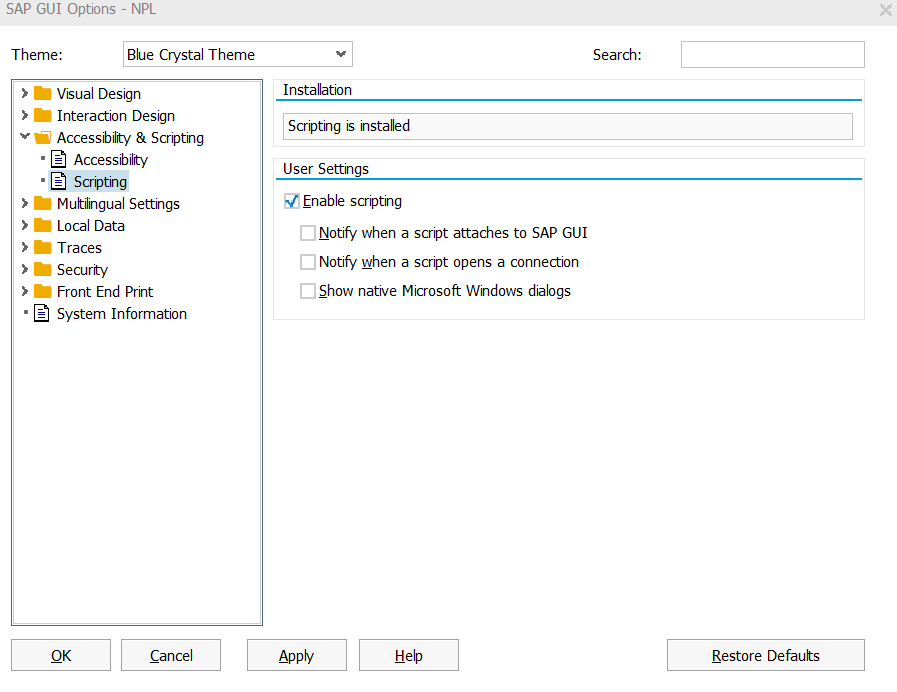
Task: Click the 'Scripting is installed' status field
Action: 567,126
